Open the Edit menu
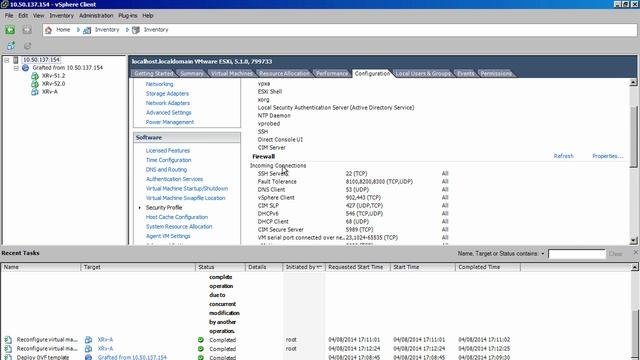 (23, 16)
